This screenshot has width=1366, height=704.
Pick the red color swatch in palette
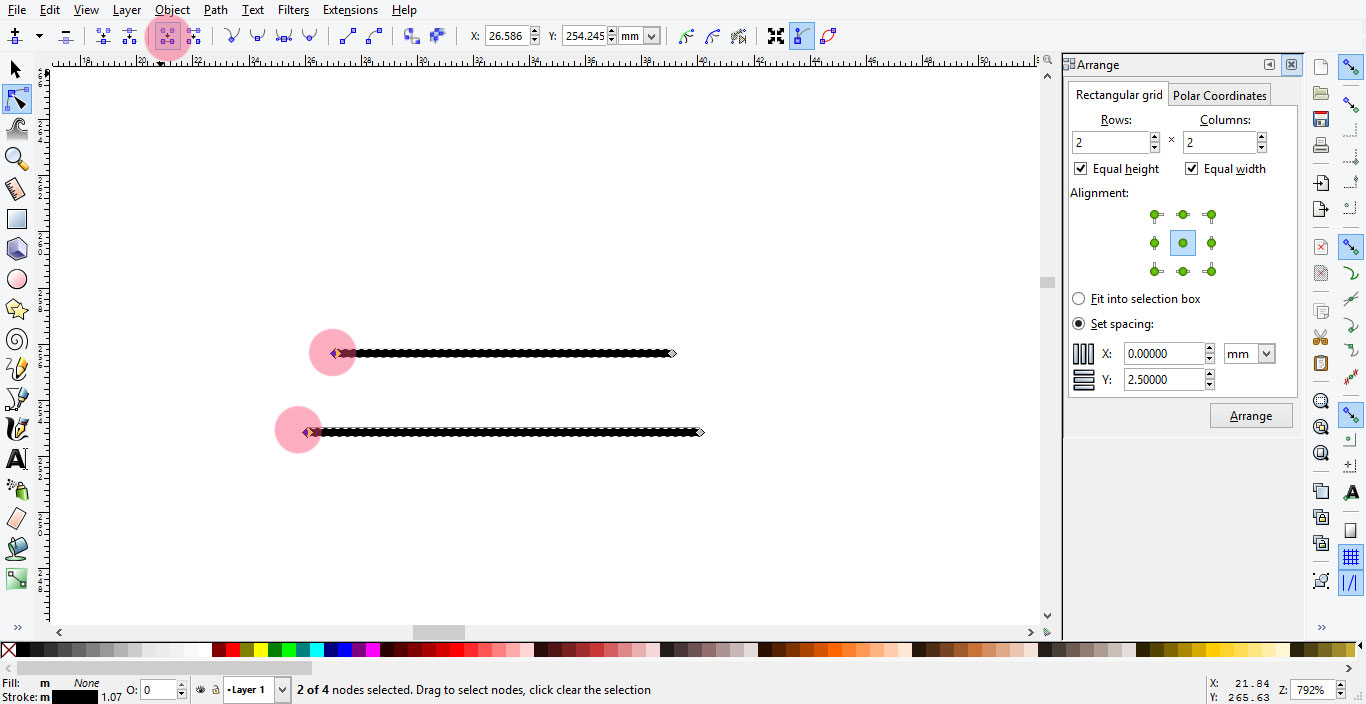click(x=233, y=650)
